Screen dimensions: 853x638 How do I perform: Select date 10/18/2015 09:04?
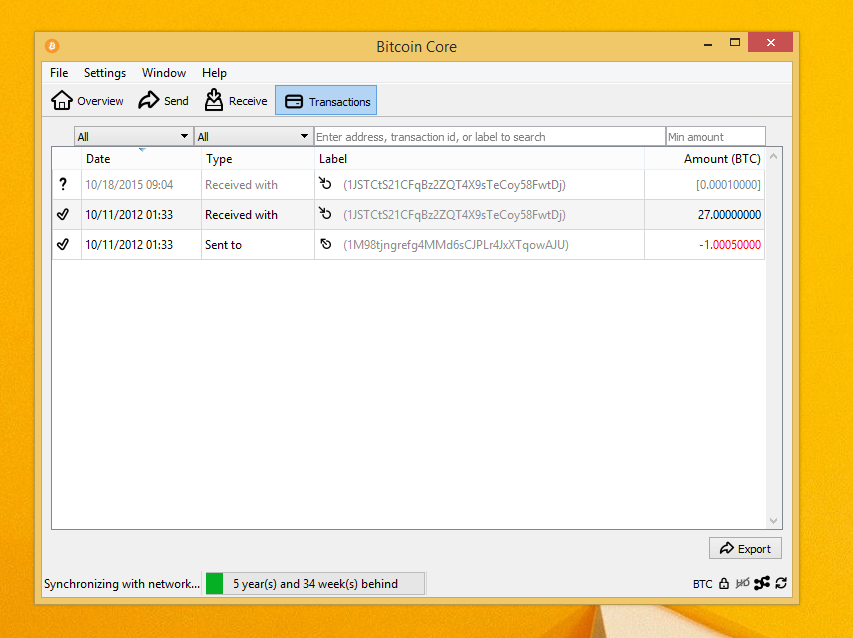[129, 185]
